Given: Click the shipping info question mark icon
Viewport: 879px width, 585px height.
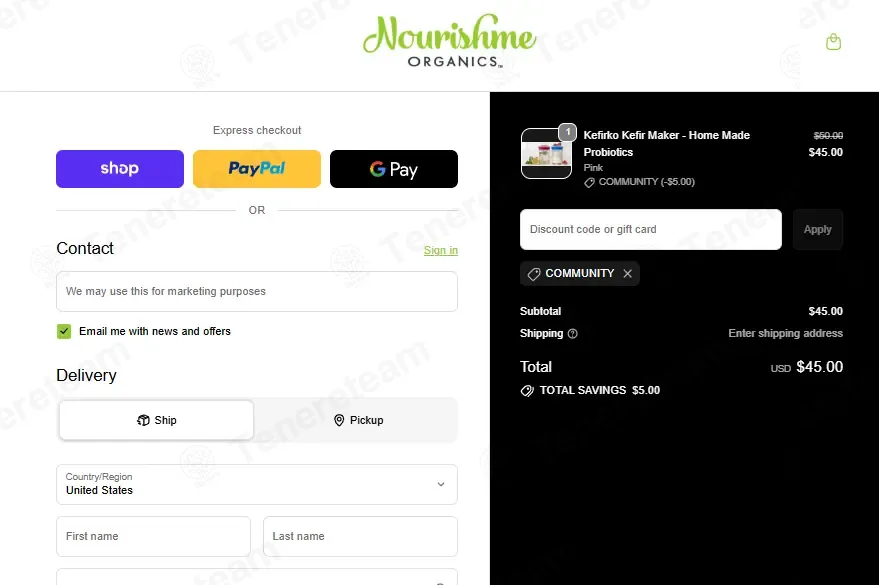Looking at the screenshot, I should tap(572, 333).
